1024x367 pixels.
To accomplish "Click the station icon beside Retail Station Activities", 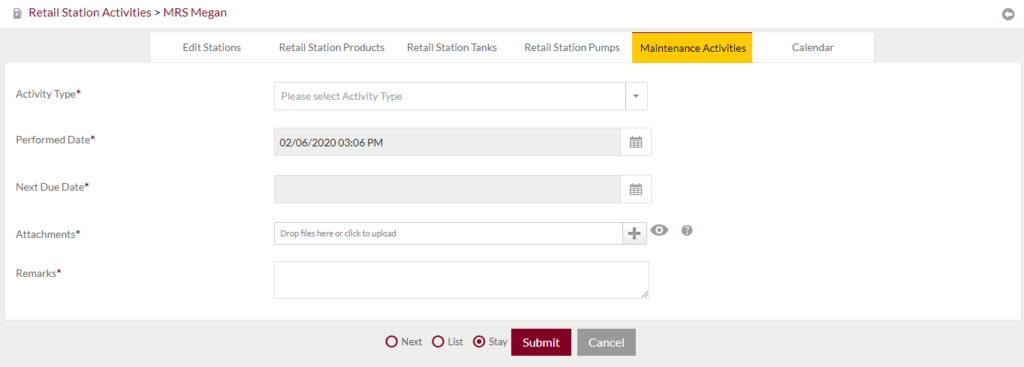I will click(18, 13).
